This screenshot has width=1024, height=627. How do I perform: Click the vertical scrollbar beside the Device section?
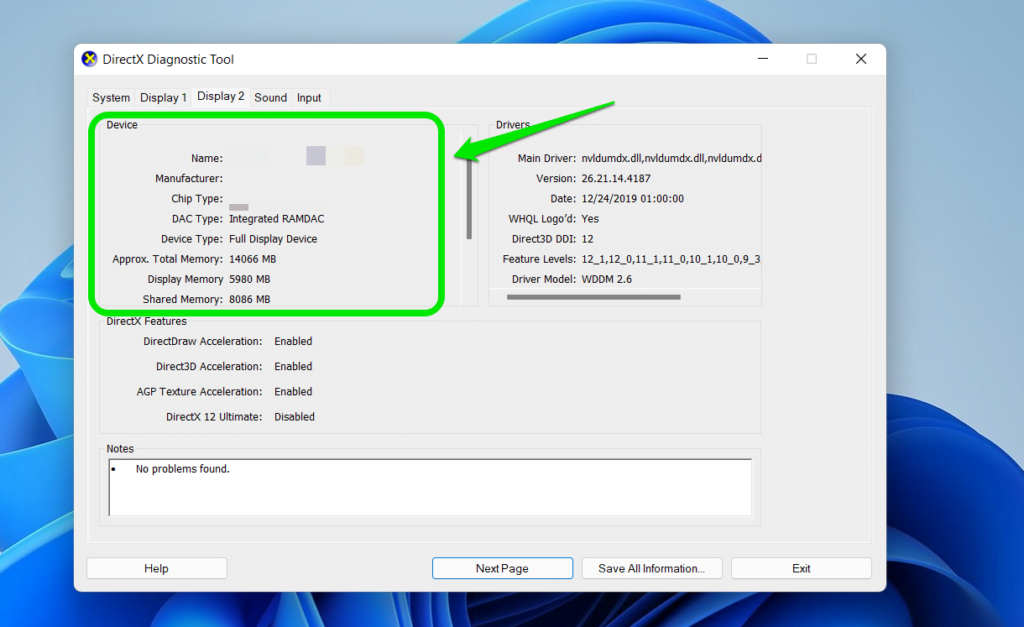[468, 200]
